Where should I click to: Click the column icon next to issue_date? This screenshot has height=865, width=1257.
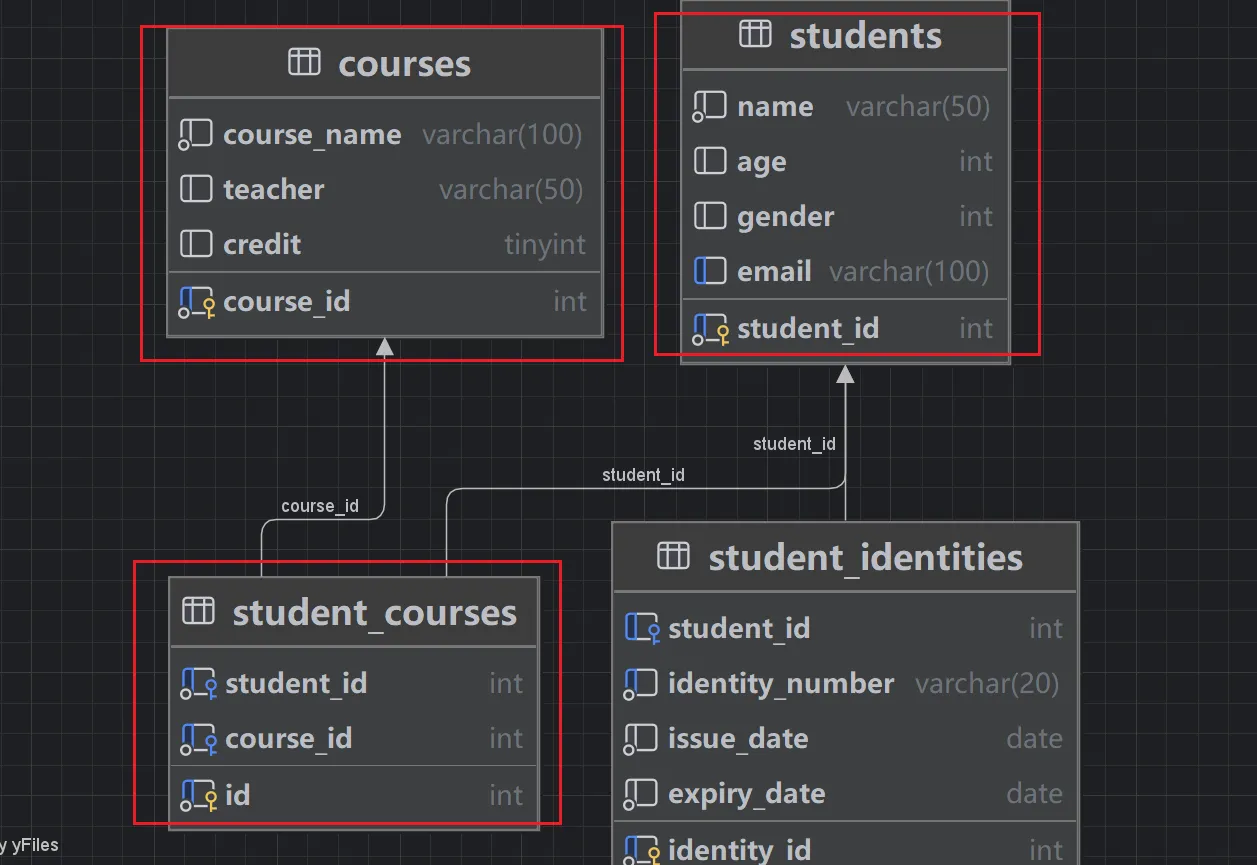pyautogui.click(x=640, y=739)
